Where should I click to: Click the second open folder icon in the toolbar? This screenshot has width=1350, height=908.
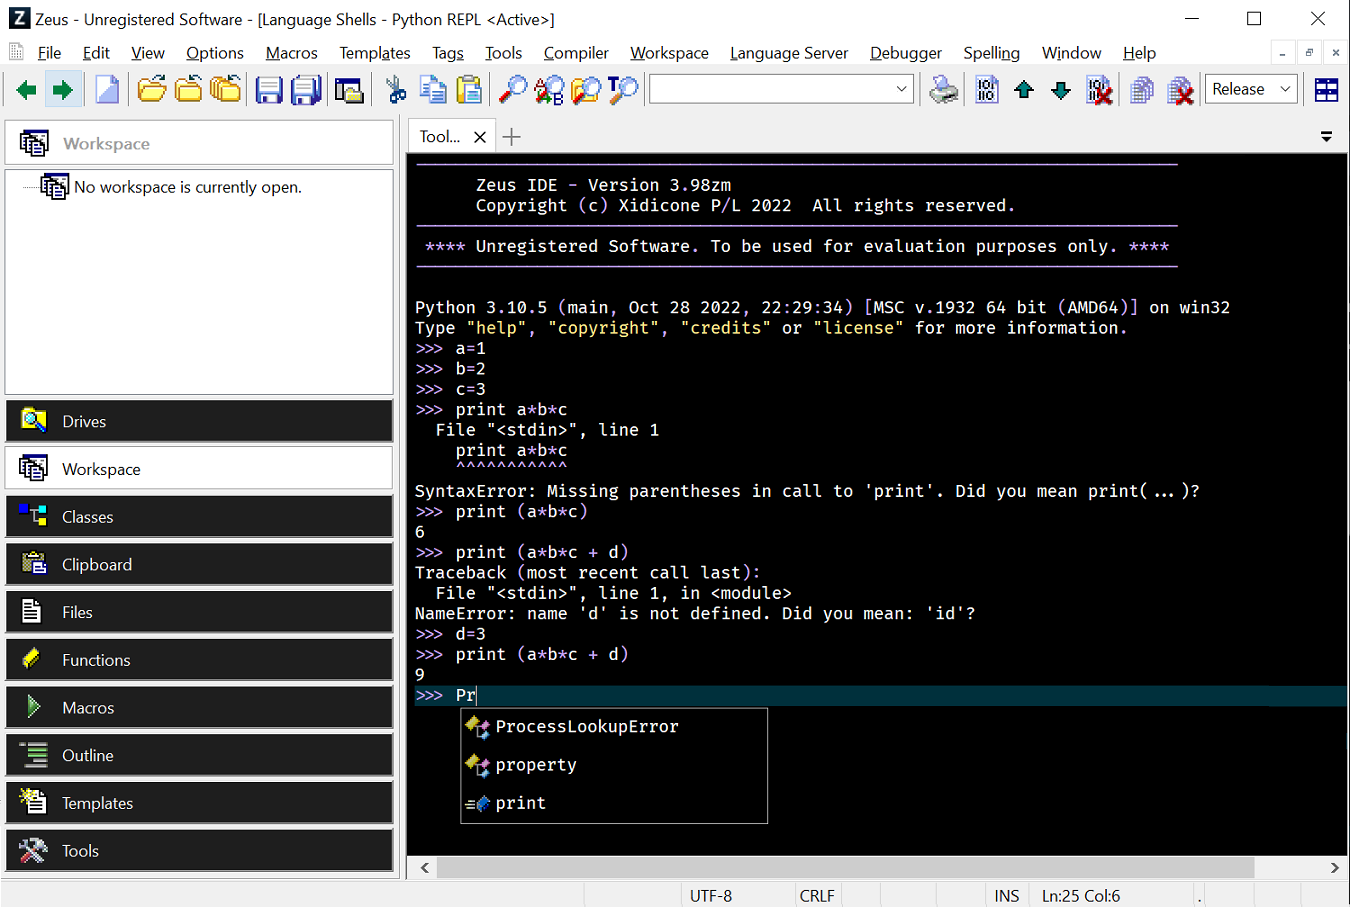point(188,90)
